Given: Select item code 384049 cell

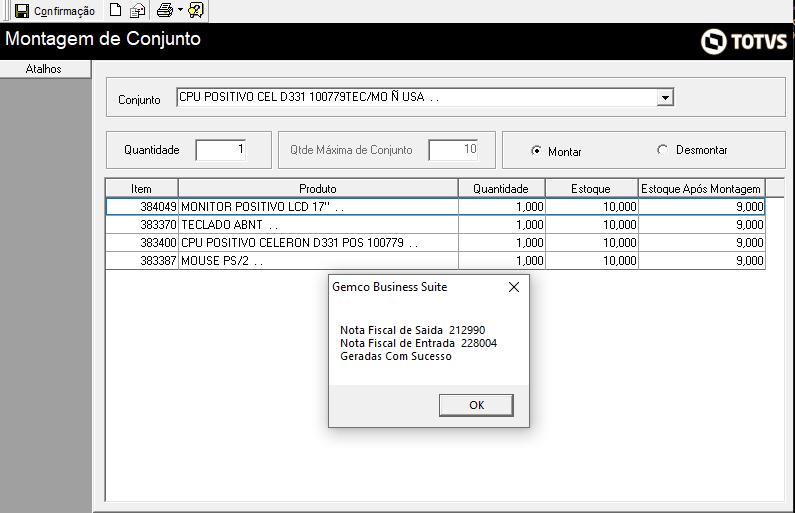Looking at the screenshot, I should (142, 207).
